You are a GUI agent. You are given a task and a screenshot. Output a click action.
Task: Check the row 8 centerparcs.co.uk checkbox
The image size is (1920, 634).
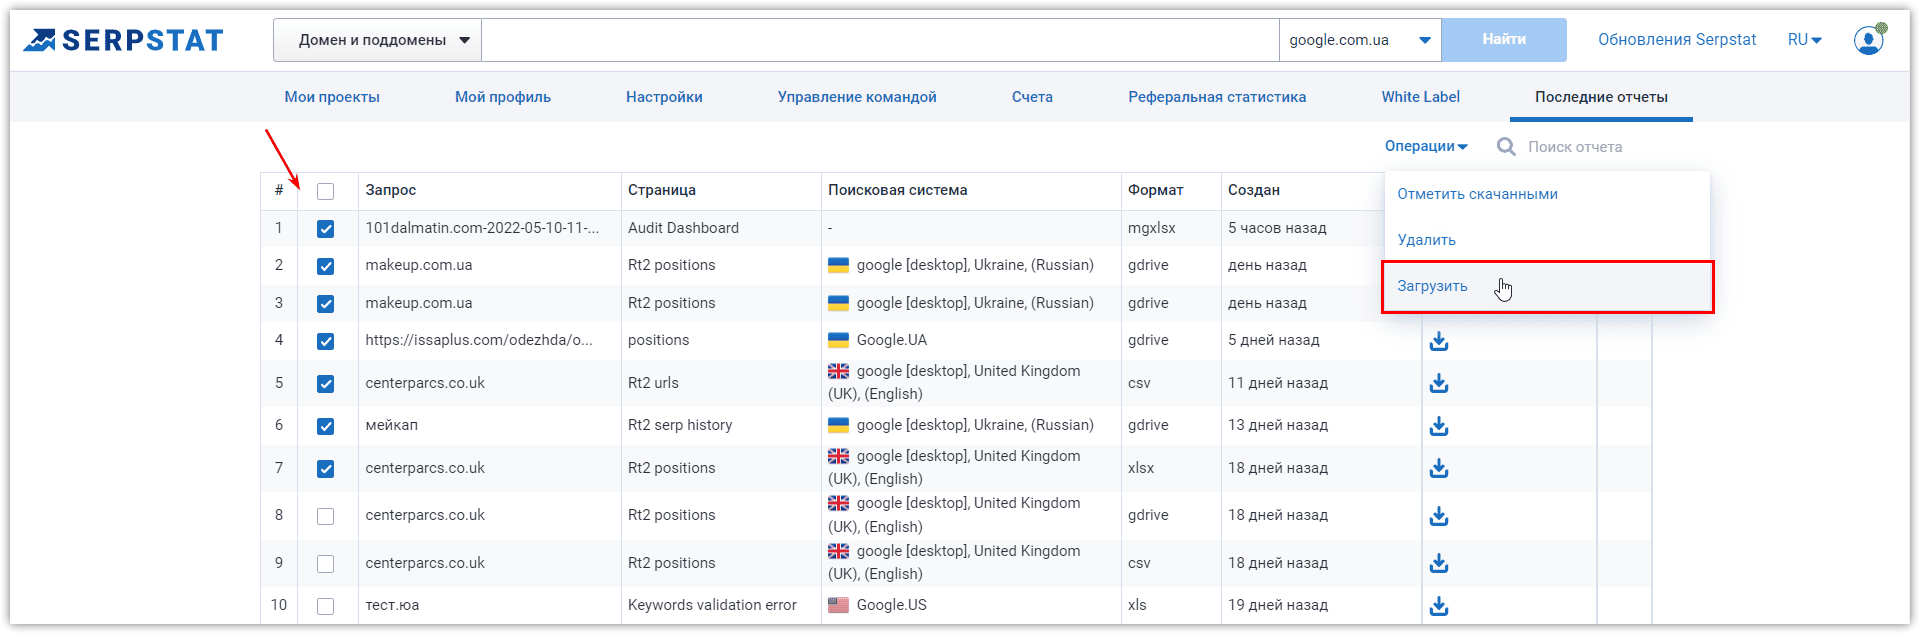click(326, 516)
